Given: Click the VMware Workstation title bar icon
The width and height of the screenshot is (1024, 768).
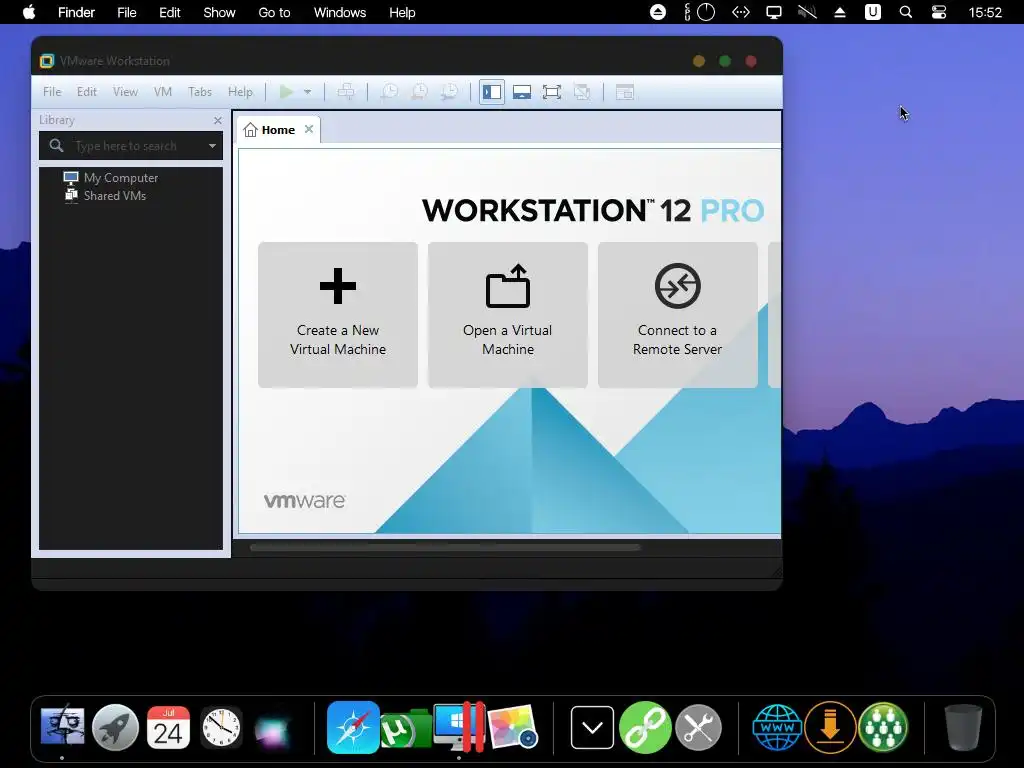Looking at the screenshot, I should point(46,61).
